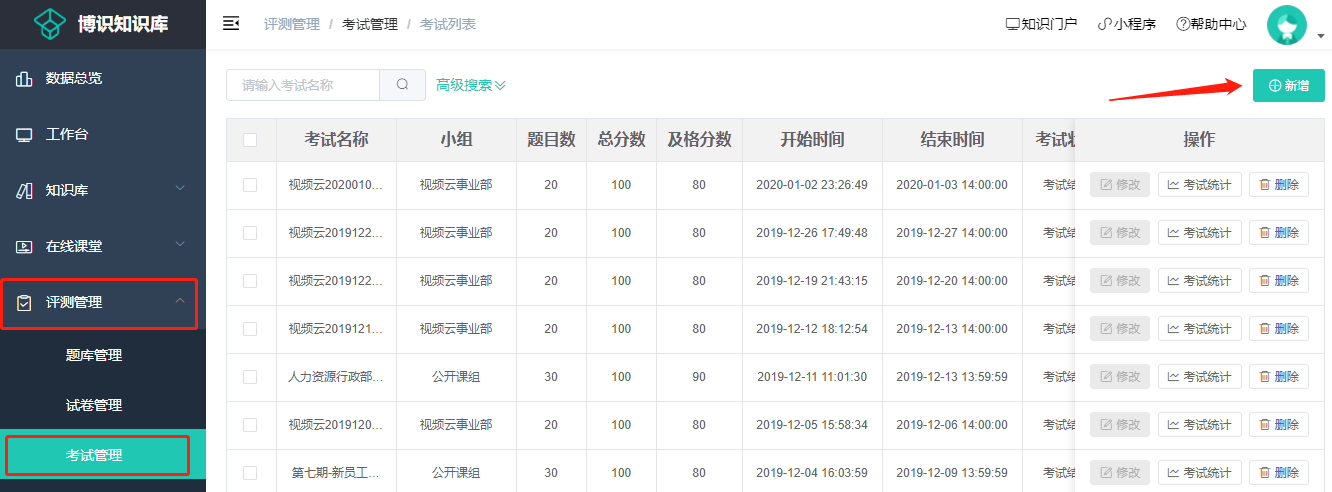
Task: Click 考试统计 in the first row
Action: coord(1200,185)
